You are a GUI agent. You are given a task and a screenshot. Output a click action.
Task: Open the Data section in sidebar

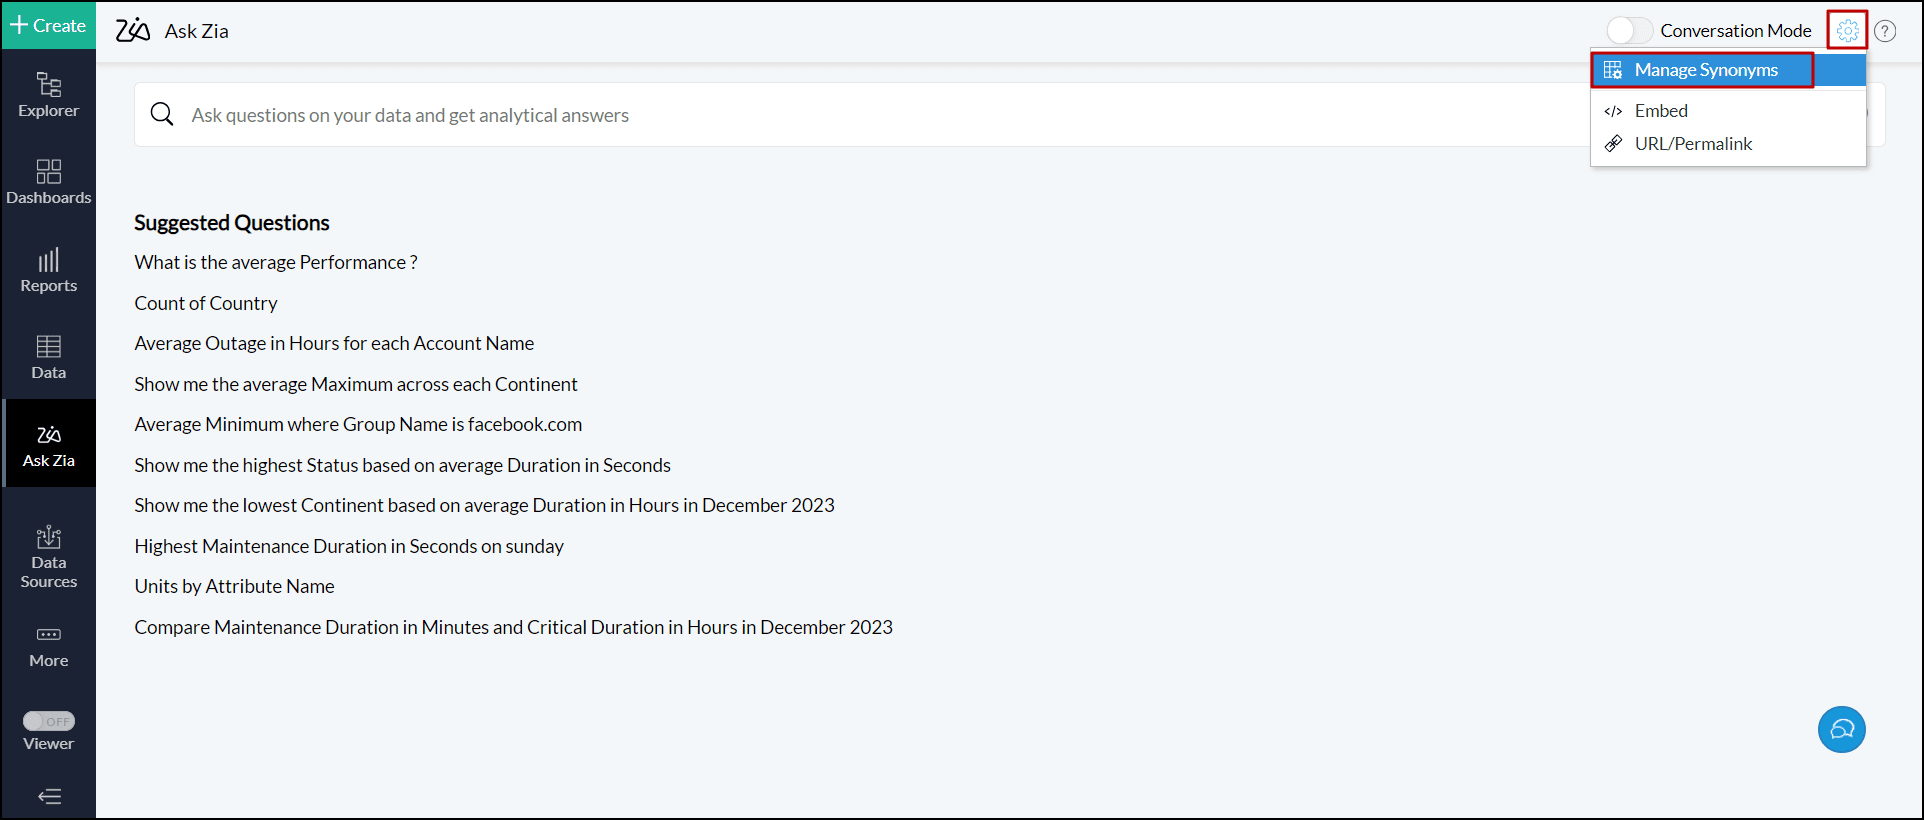click(48, 357)
